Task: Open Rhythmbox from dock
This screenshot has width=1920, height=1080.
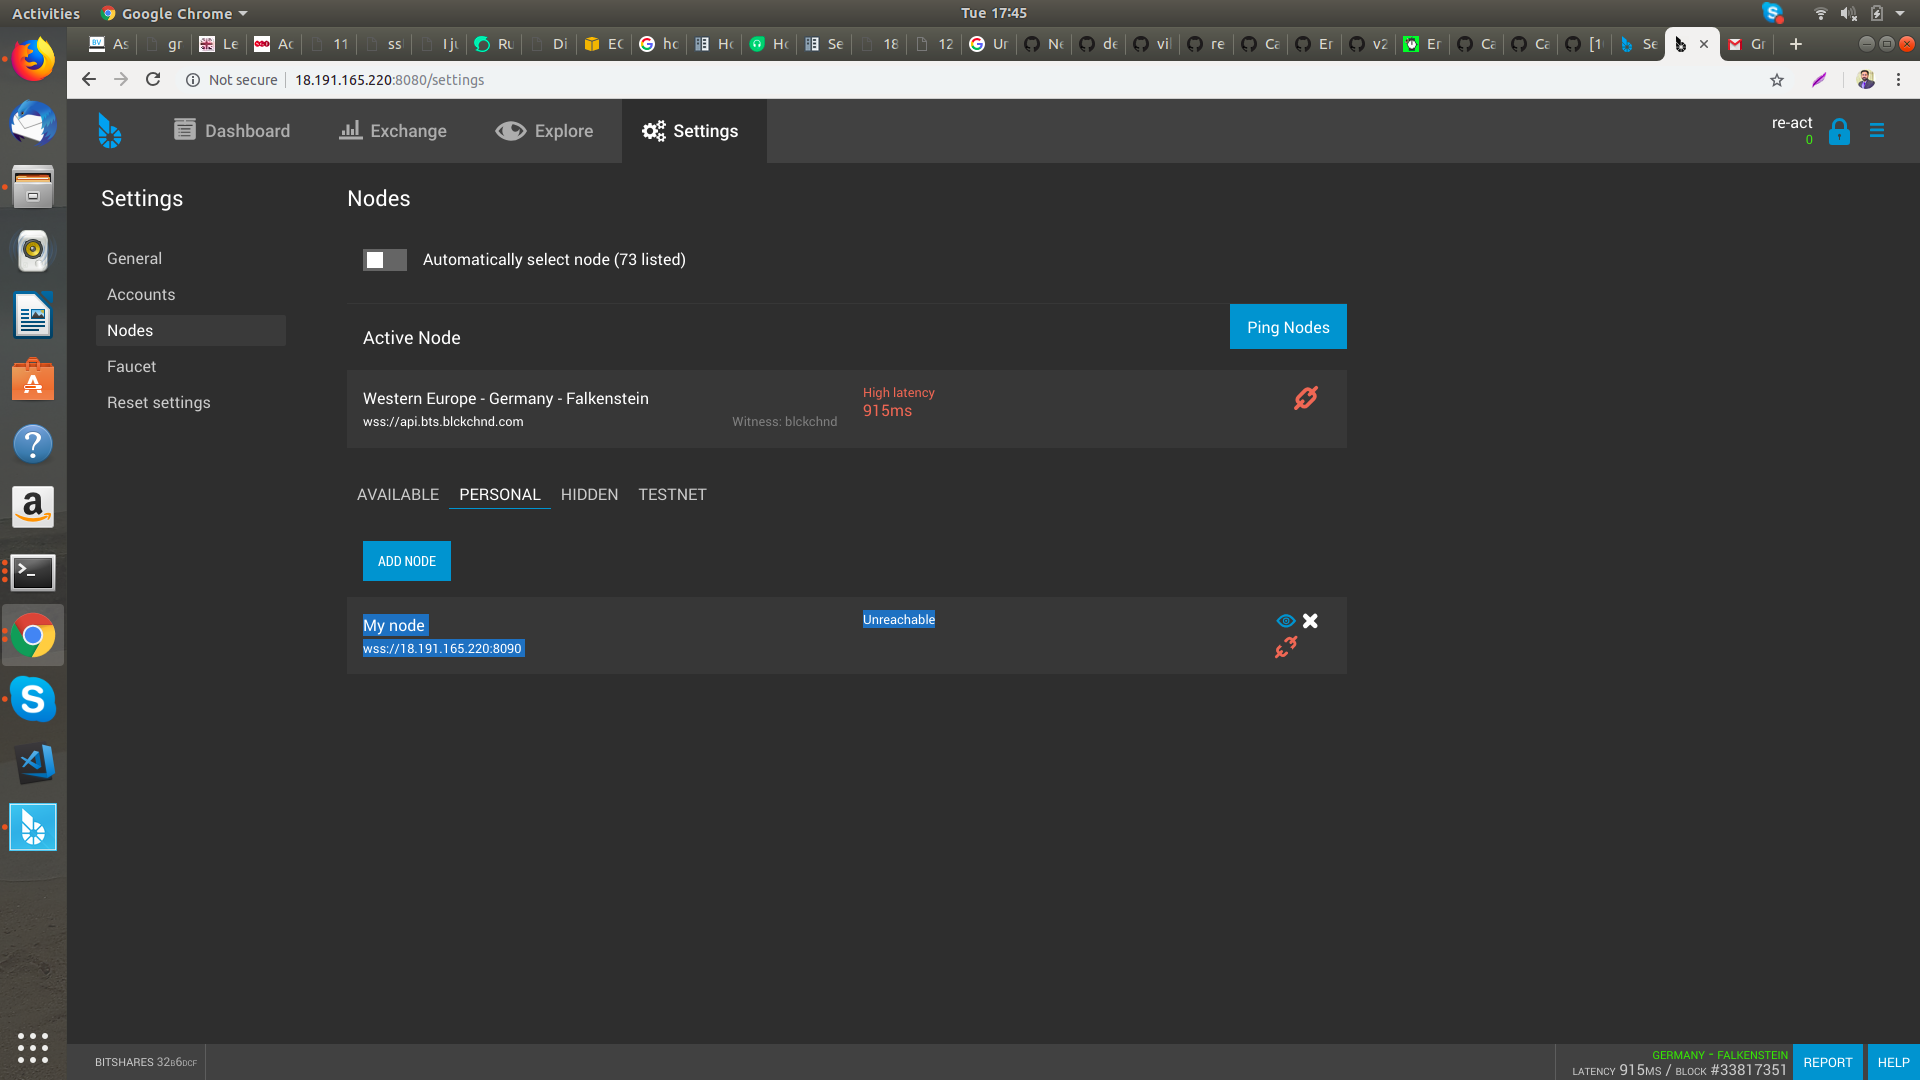Action: click(x=33, y=252)
